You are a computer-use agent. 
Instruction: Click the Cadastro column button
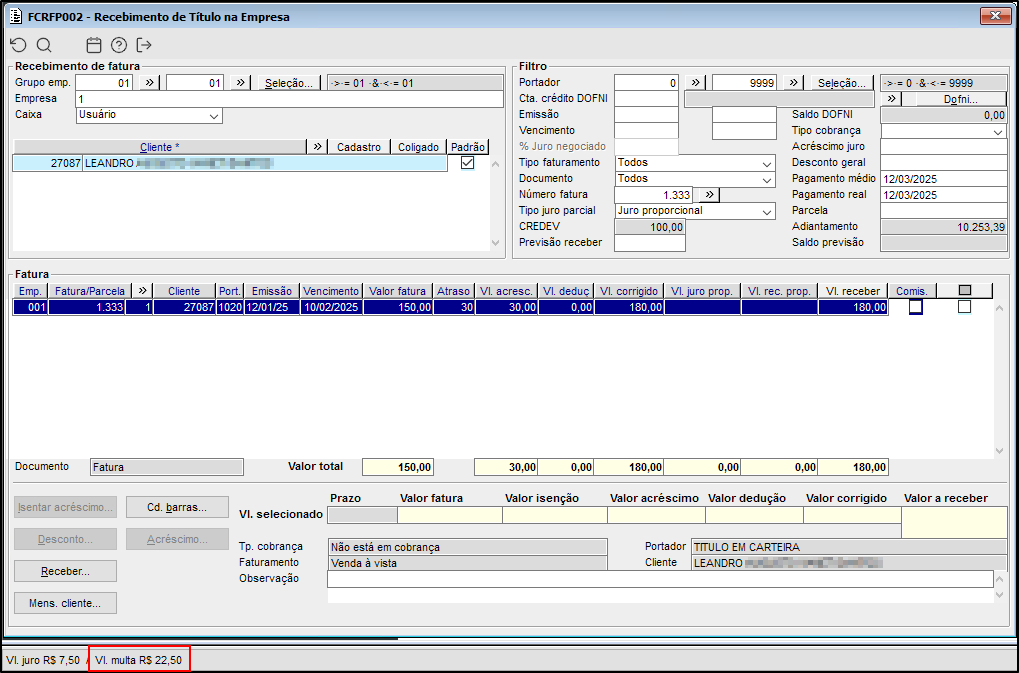(x=359, y=147)
